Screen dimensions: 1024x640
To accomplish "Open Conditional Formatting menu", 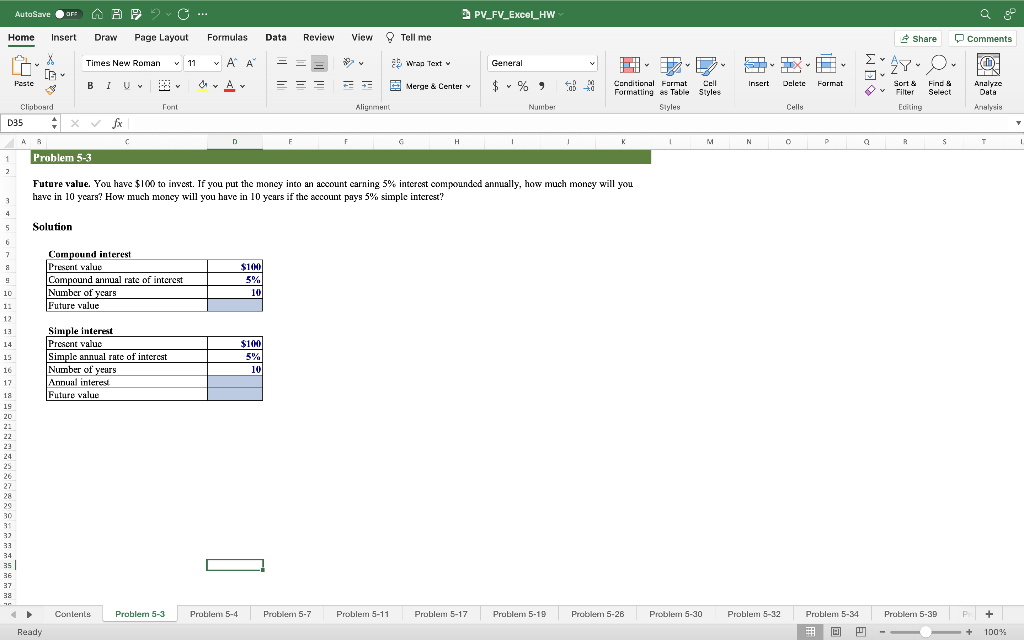I will pyautogui.click(x=633, y=76).
